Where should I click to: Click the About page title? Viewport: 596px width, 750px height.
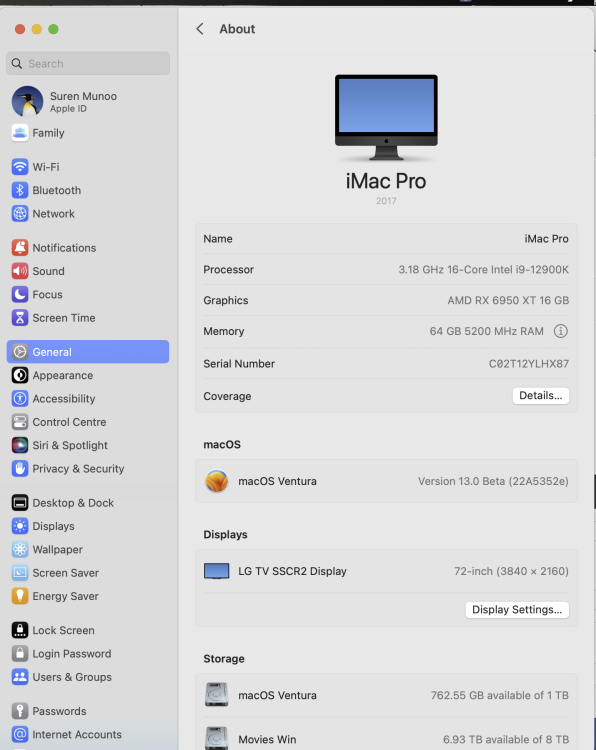click(x=237, y=29)
